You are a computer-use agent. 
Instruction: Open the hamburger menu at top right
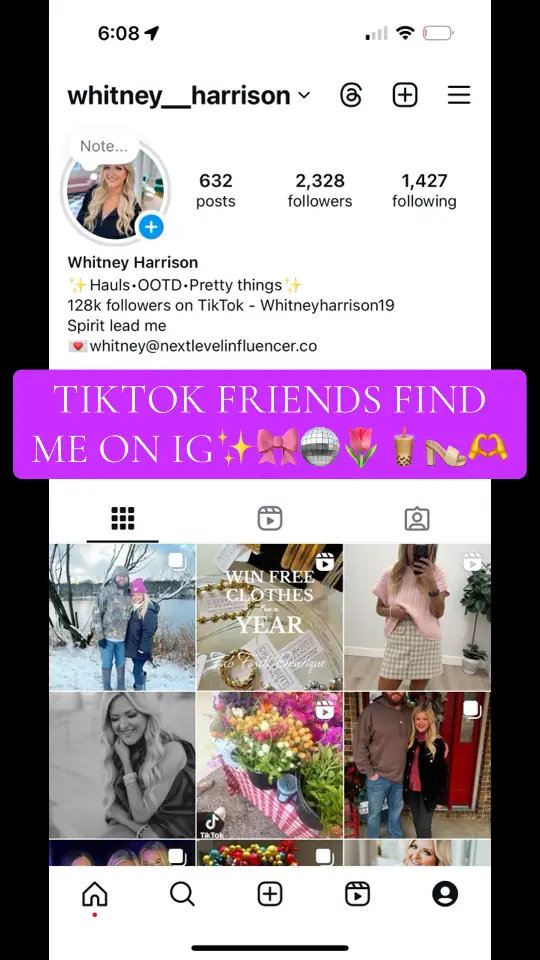pos(459,95)
